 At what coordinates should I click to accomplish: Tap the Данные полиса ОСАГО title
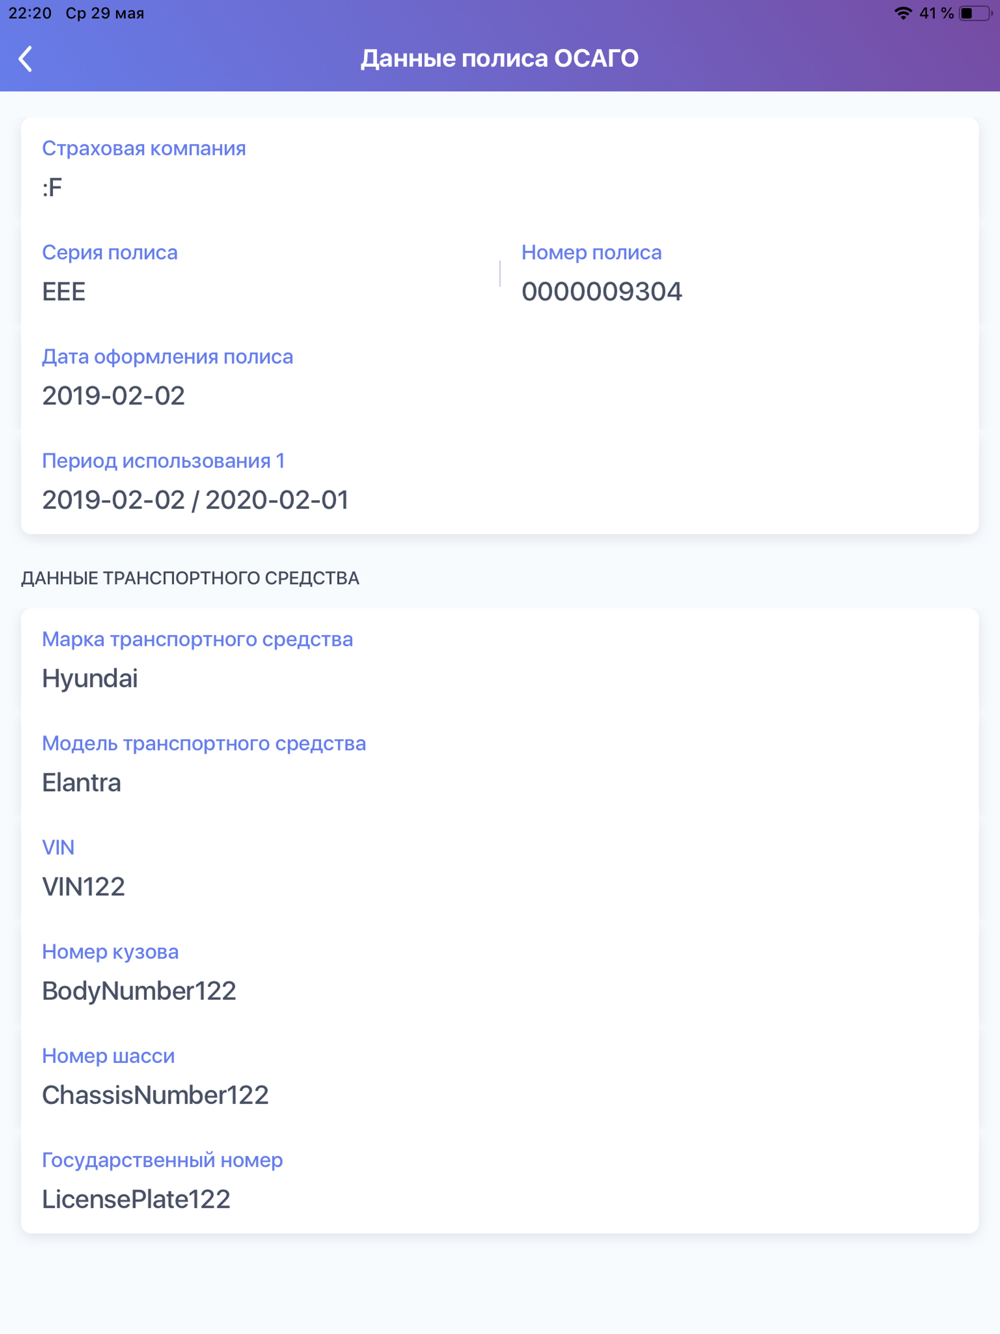[x=500, y=58]
